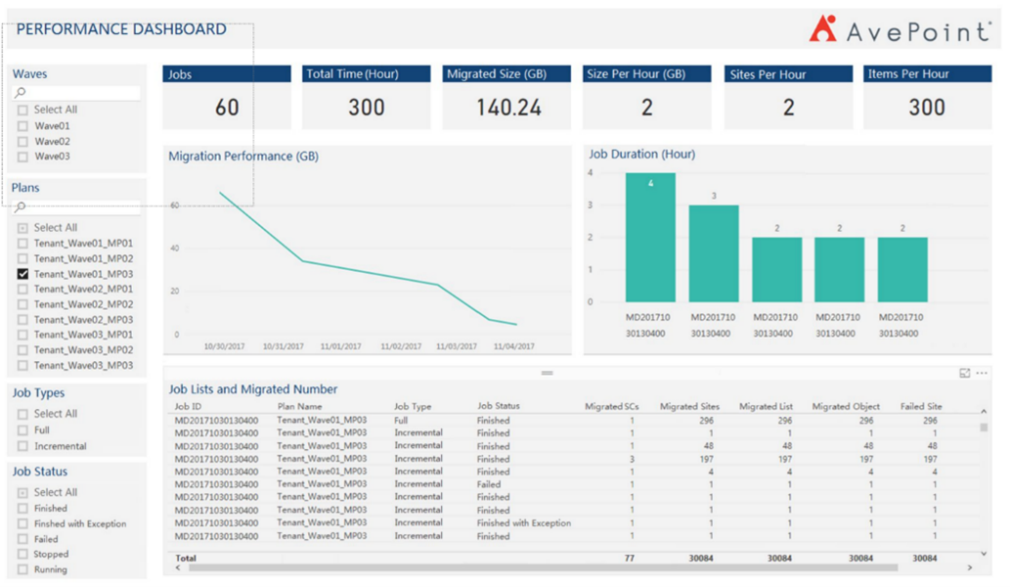Check the Wave03 checkbox
This screenshot has width=1010, height=587.
pyautogui.click(x=23, y=157)
